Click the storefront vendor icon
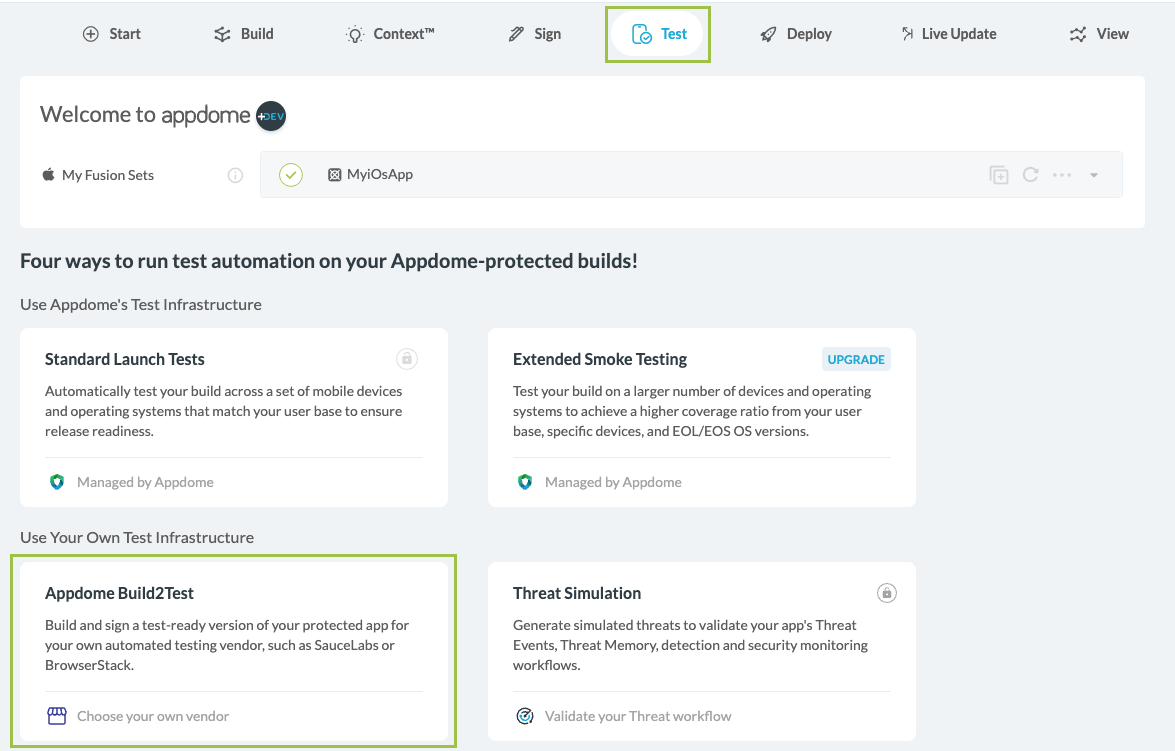This screenshot has height=751, width=1175. coord(57,716)
